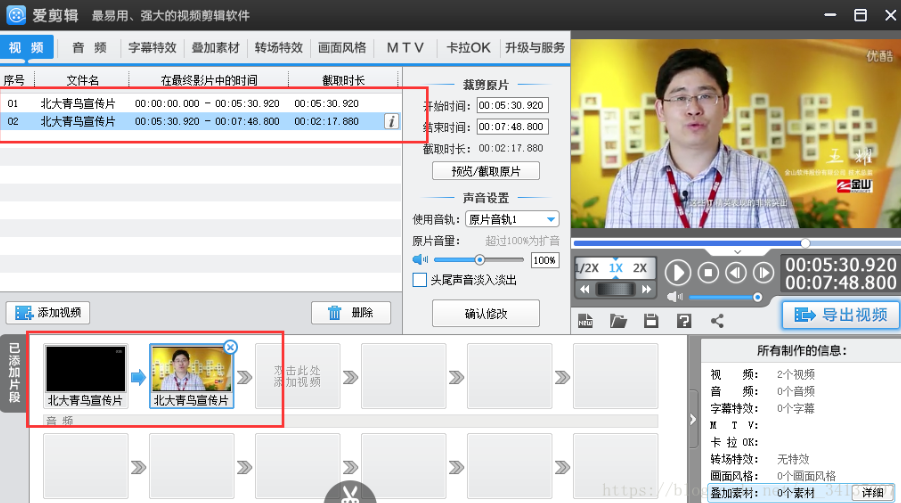The image size is (901, 503).
Task: Click the stop playback button
Action: tap(708, 272)
